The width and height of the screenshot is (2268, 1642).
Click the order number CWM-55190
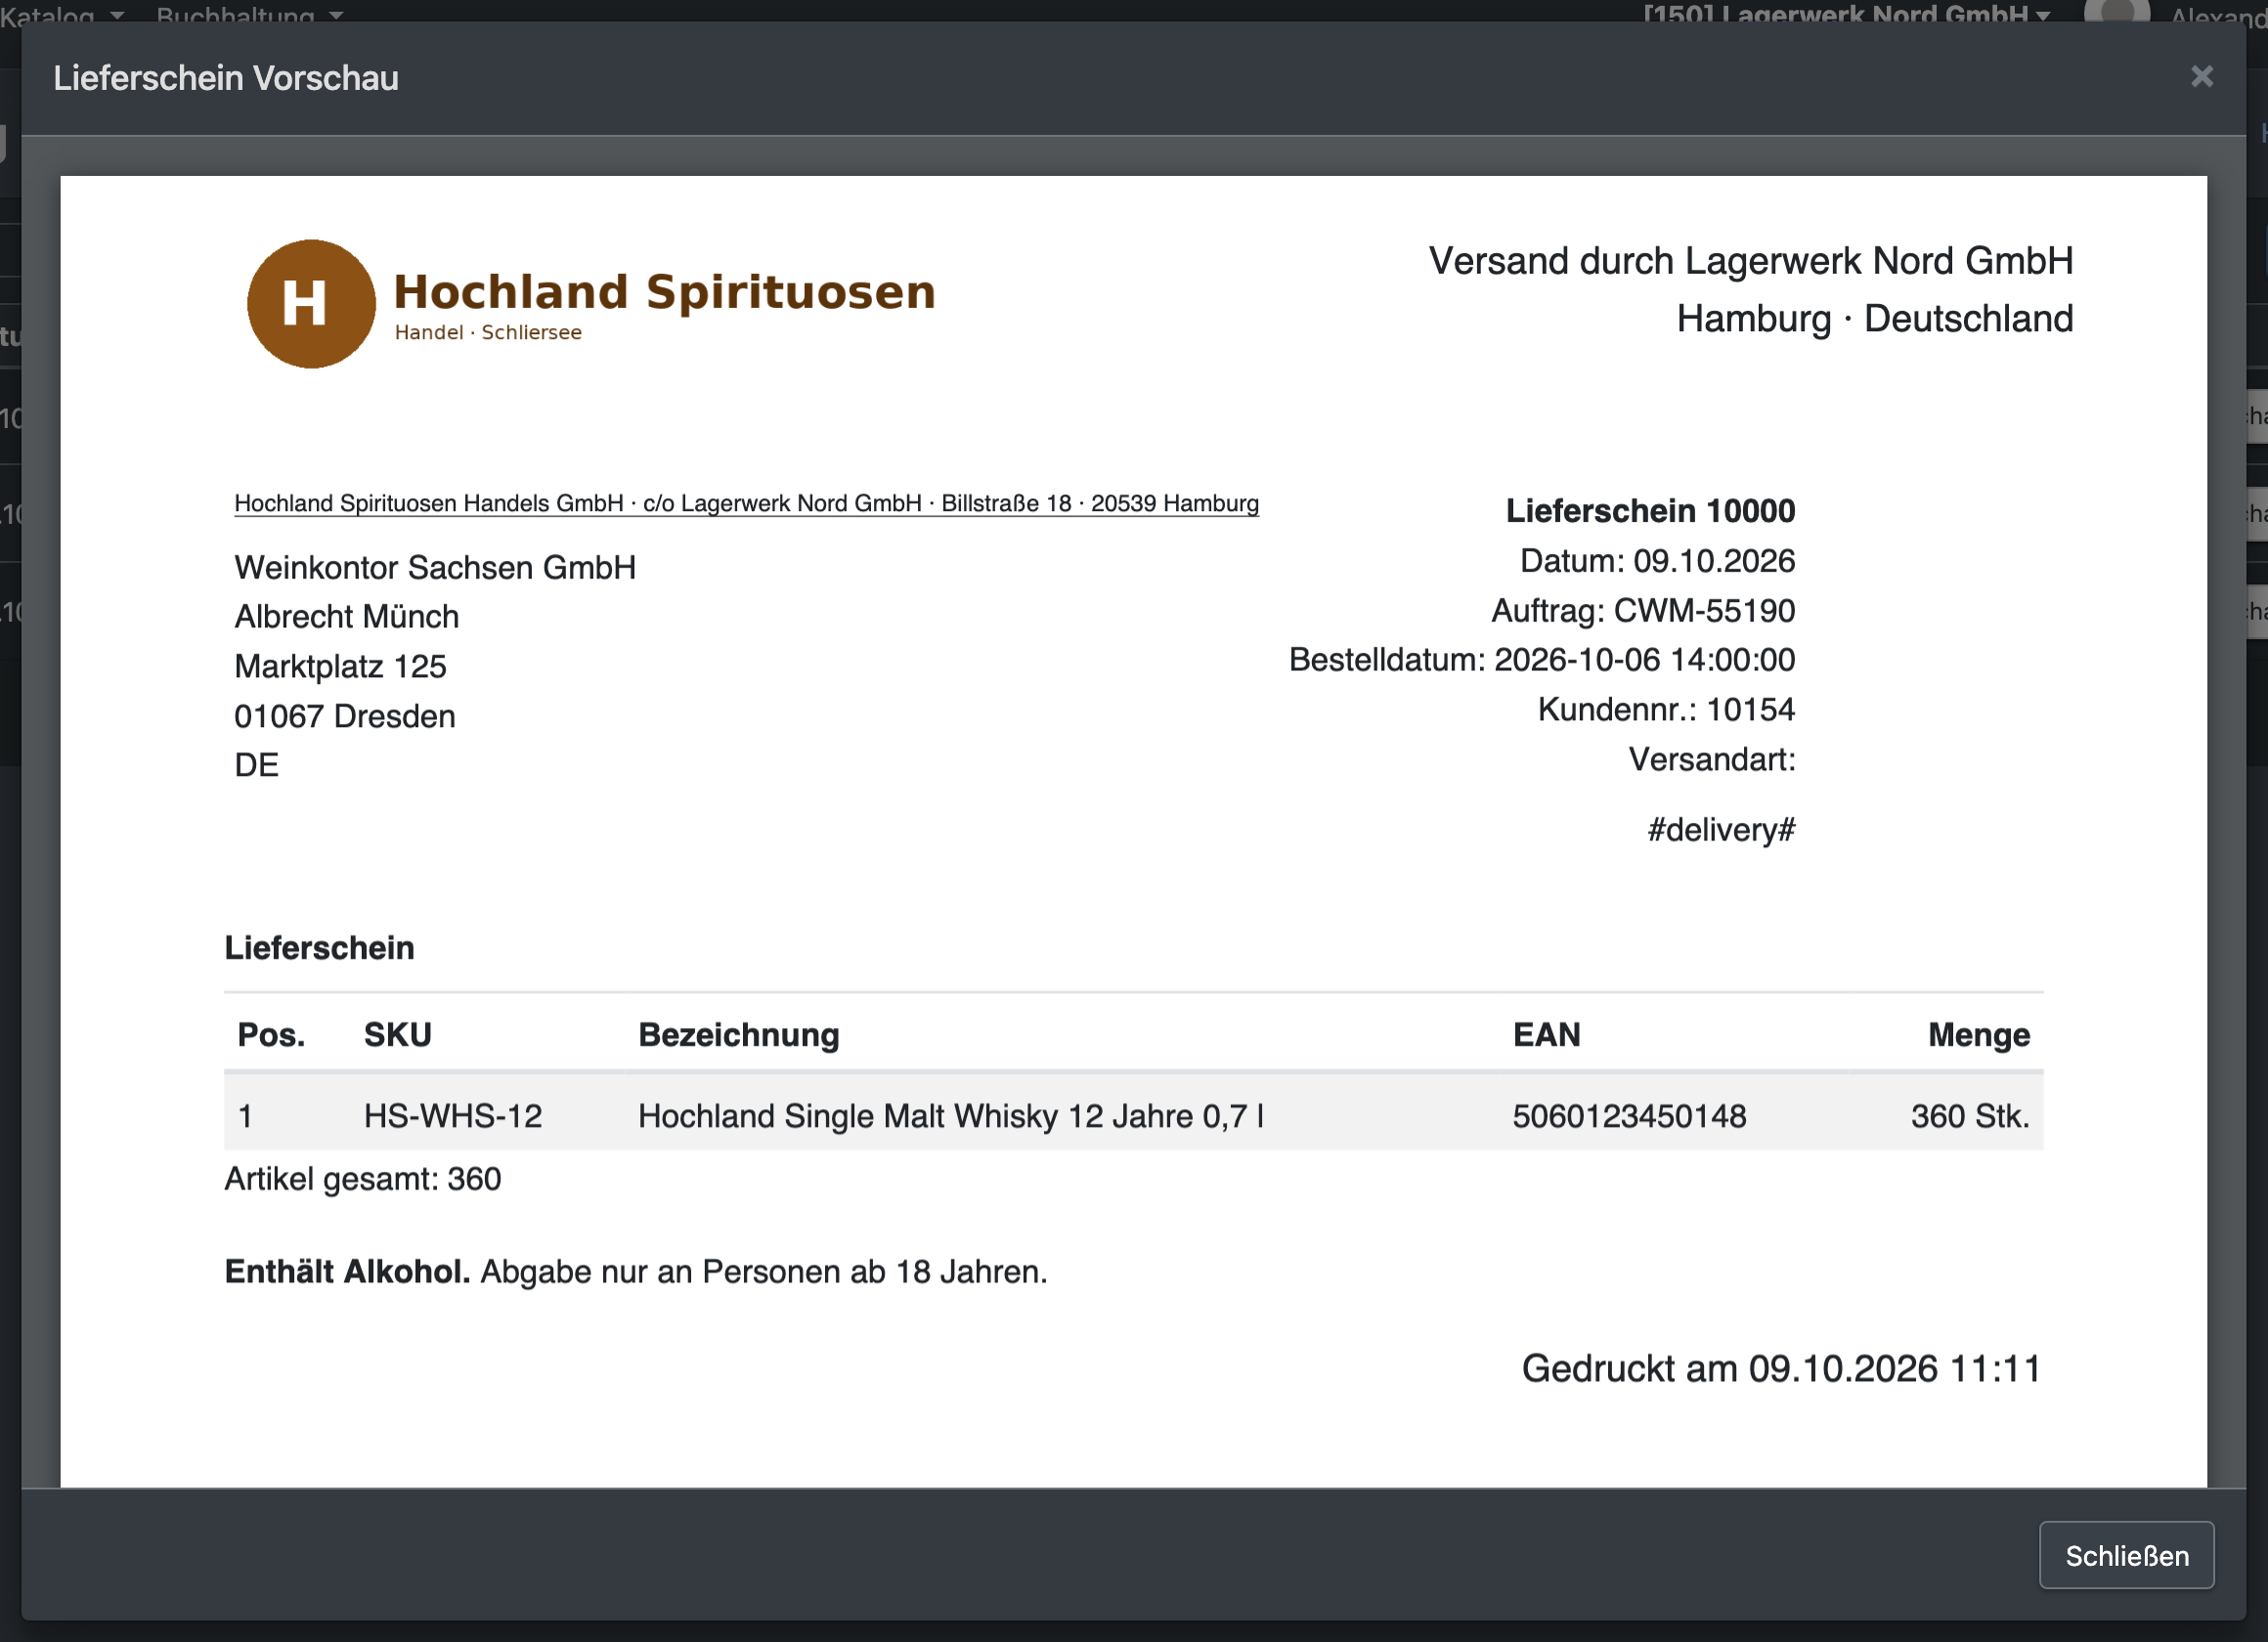tap(1704, 610)
